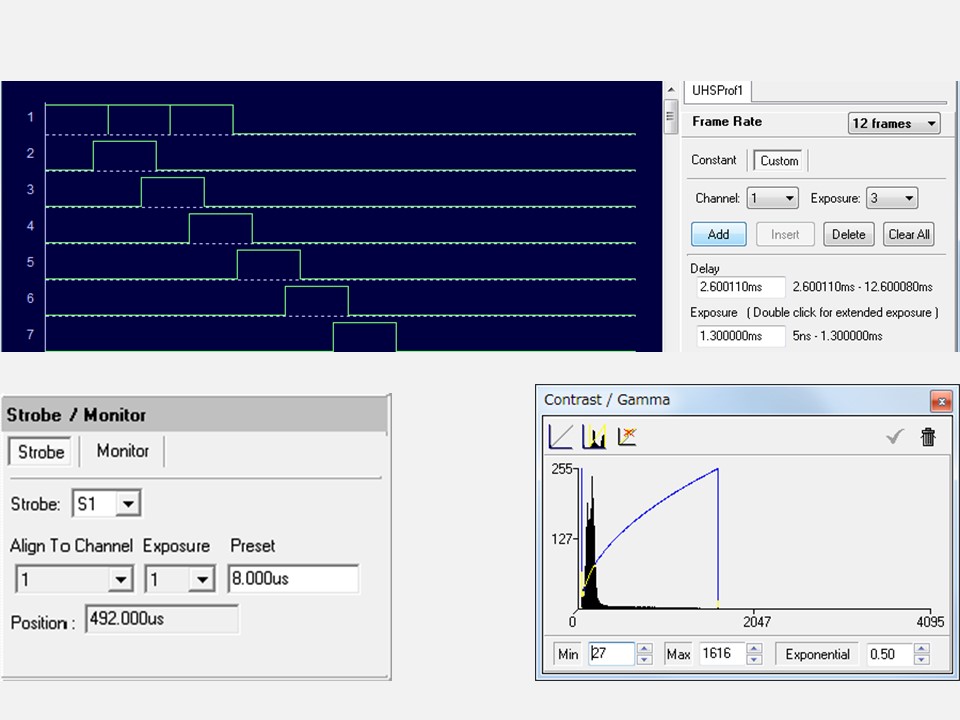Click the Max label button in Contrast/Gamma
The image size is (960, 720).
(x=678, y=654)
